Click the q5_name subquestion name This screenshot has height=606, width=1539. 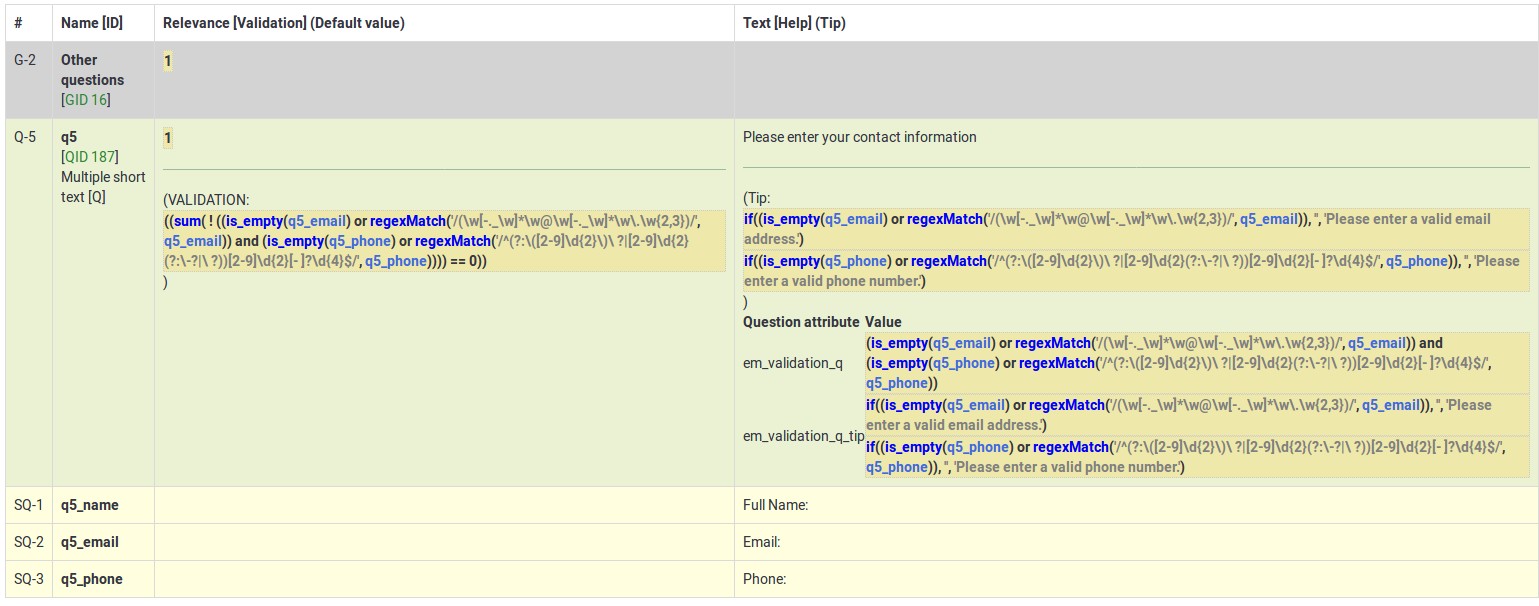tap(90, 505)
